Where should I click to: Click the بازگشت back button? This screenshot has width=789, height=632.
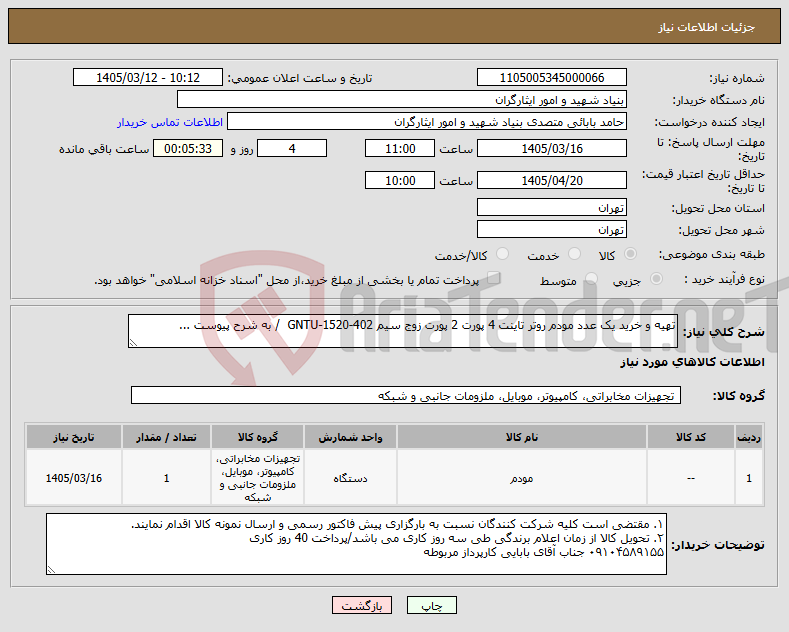[x=362, y=605]
